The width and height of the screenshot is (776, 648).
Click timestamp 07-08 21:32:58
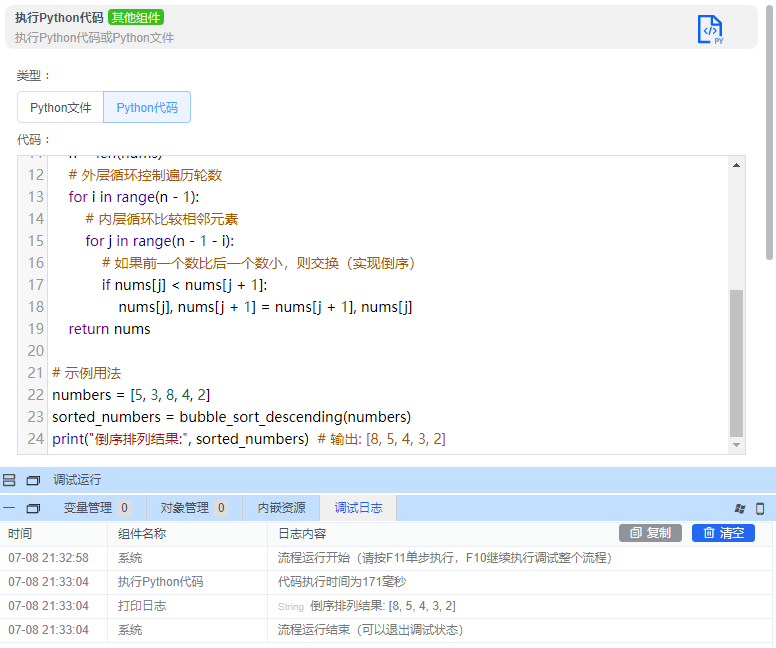(48, 558)
